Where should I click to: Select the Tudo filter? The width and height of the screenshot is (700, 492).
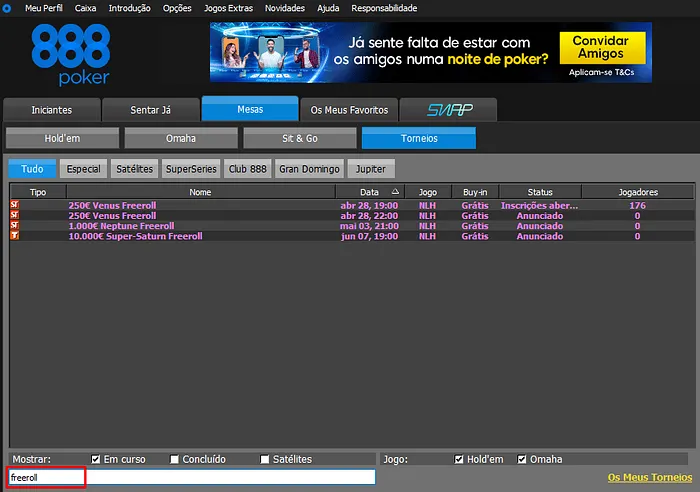click(x=32, y=169)
